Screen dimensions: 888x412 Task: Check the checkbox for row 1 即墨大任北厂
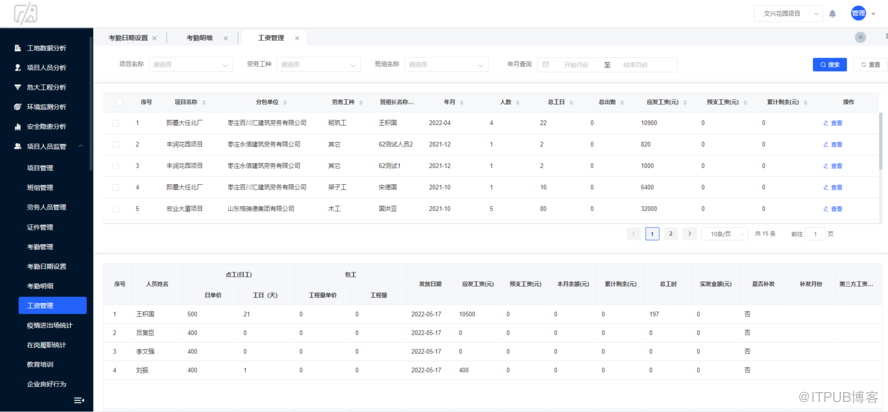(118, 123)
